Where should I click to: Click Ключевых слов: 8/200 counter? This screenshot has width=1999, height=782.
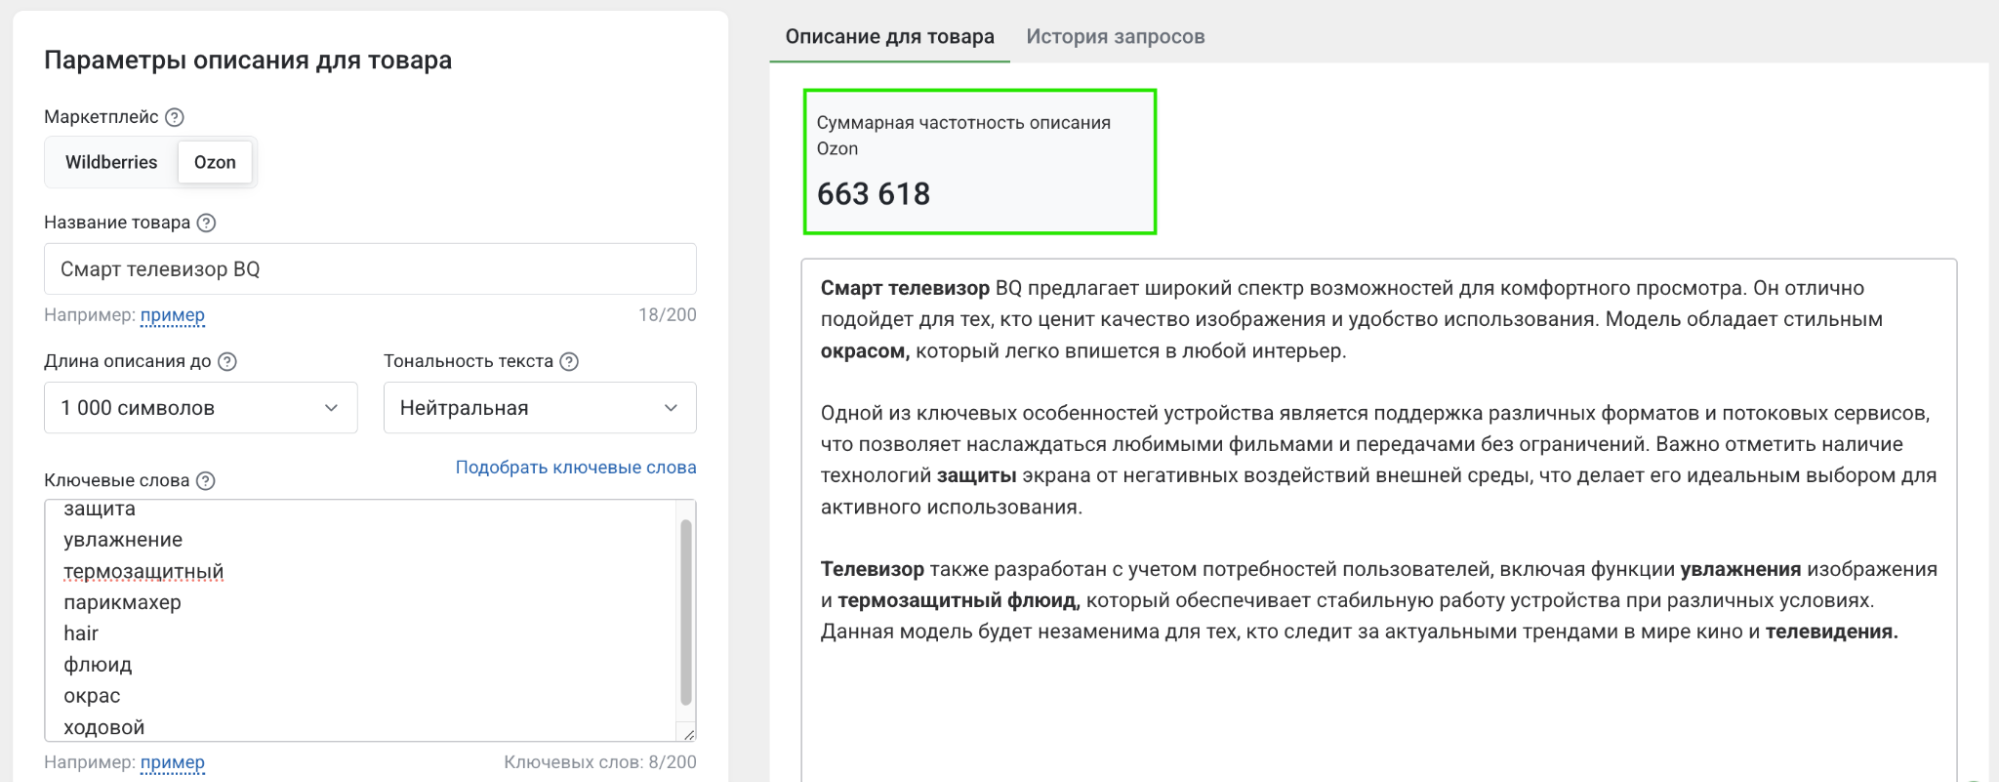(600, 762)
